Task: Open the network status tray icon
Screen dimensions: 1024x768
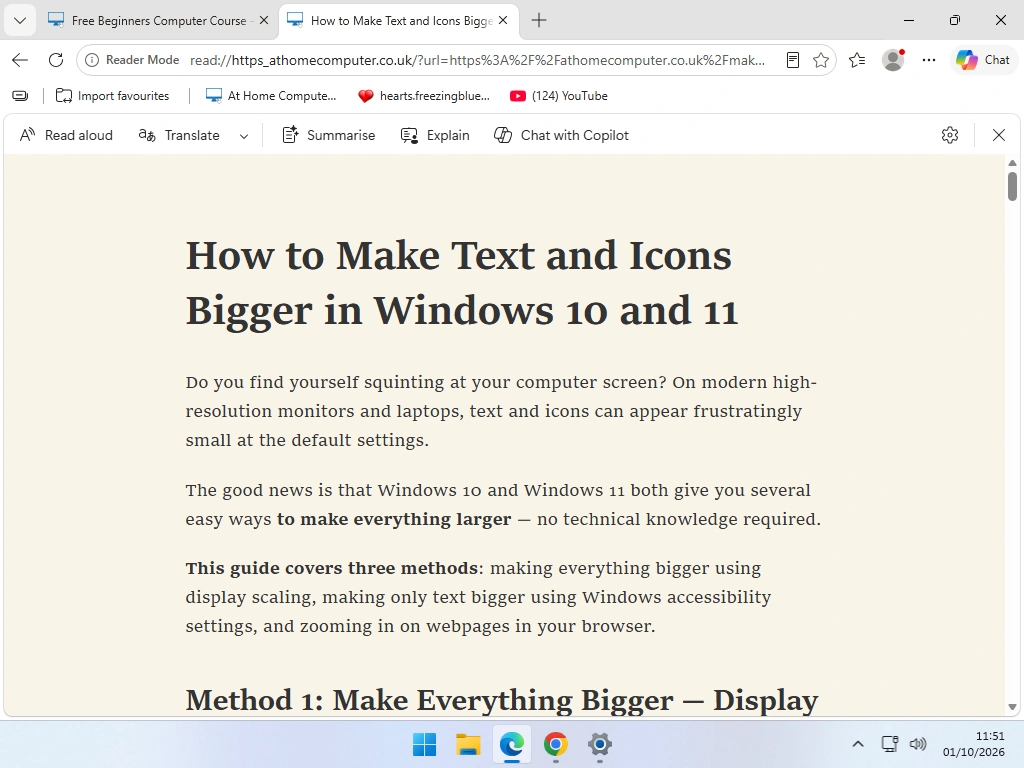Action: pos(889,744)
